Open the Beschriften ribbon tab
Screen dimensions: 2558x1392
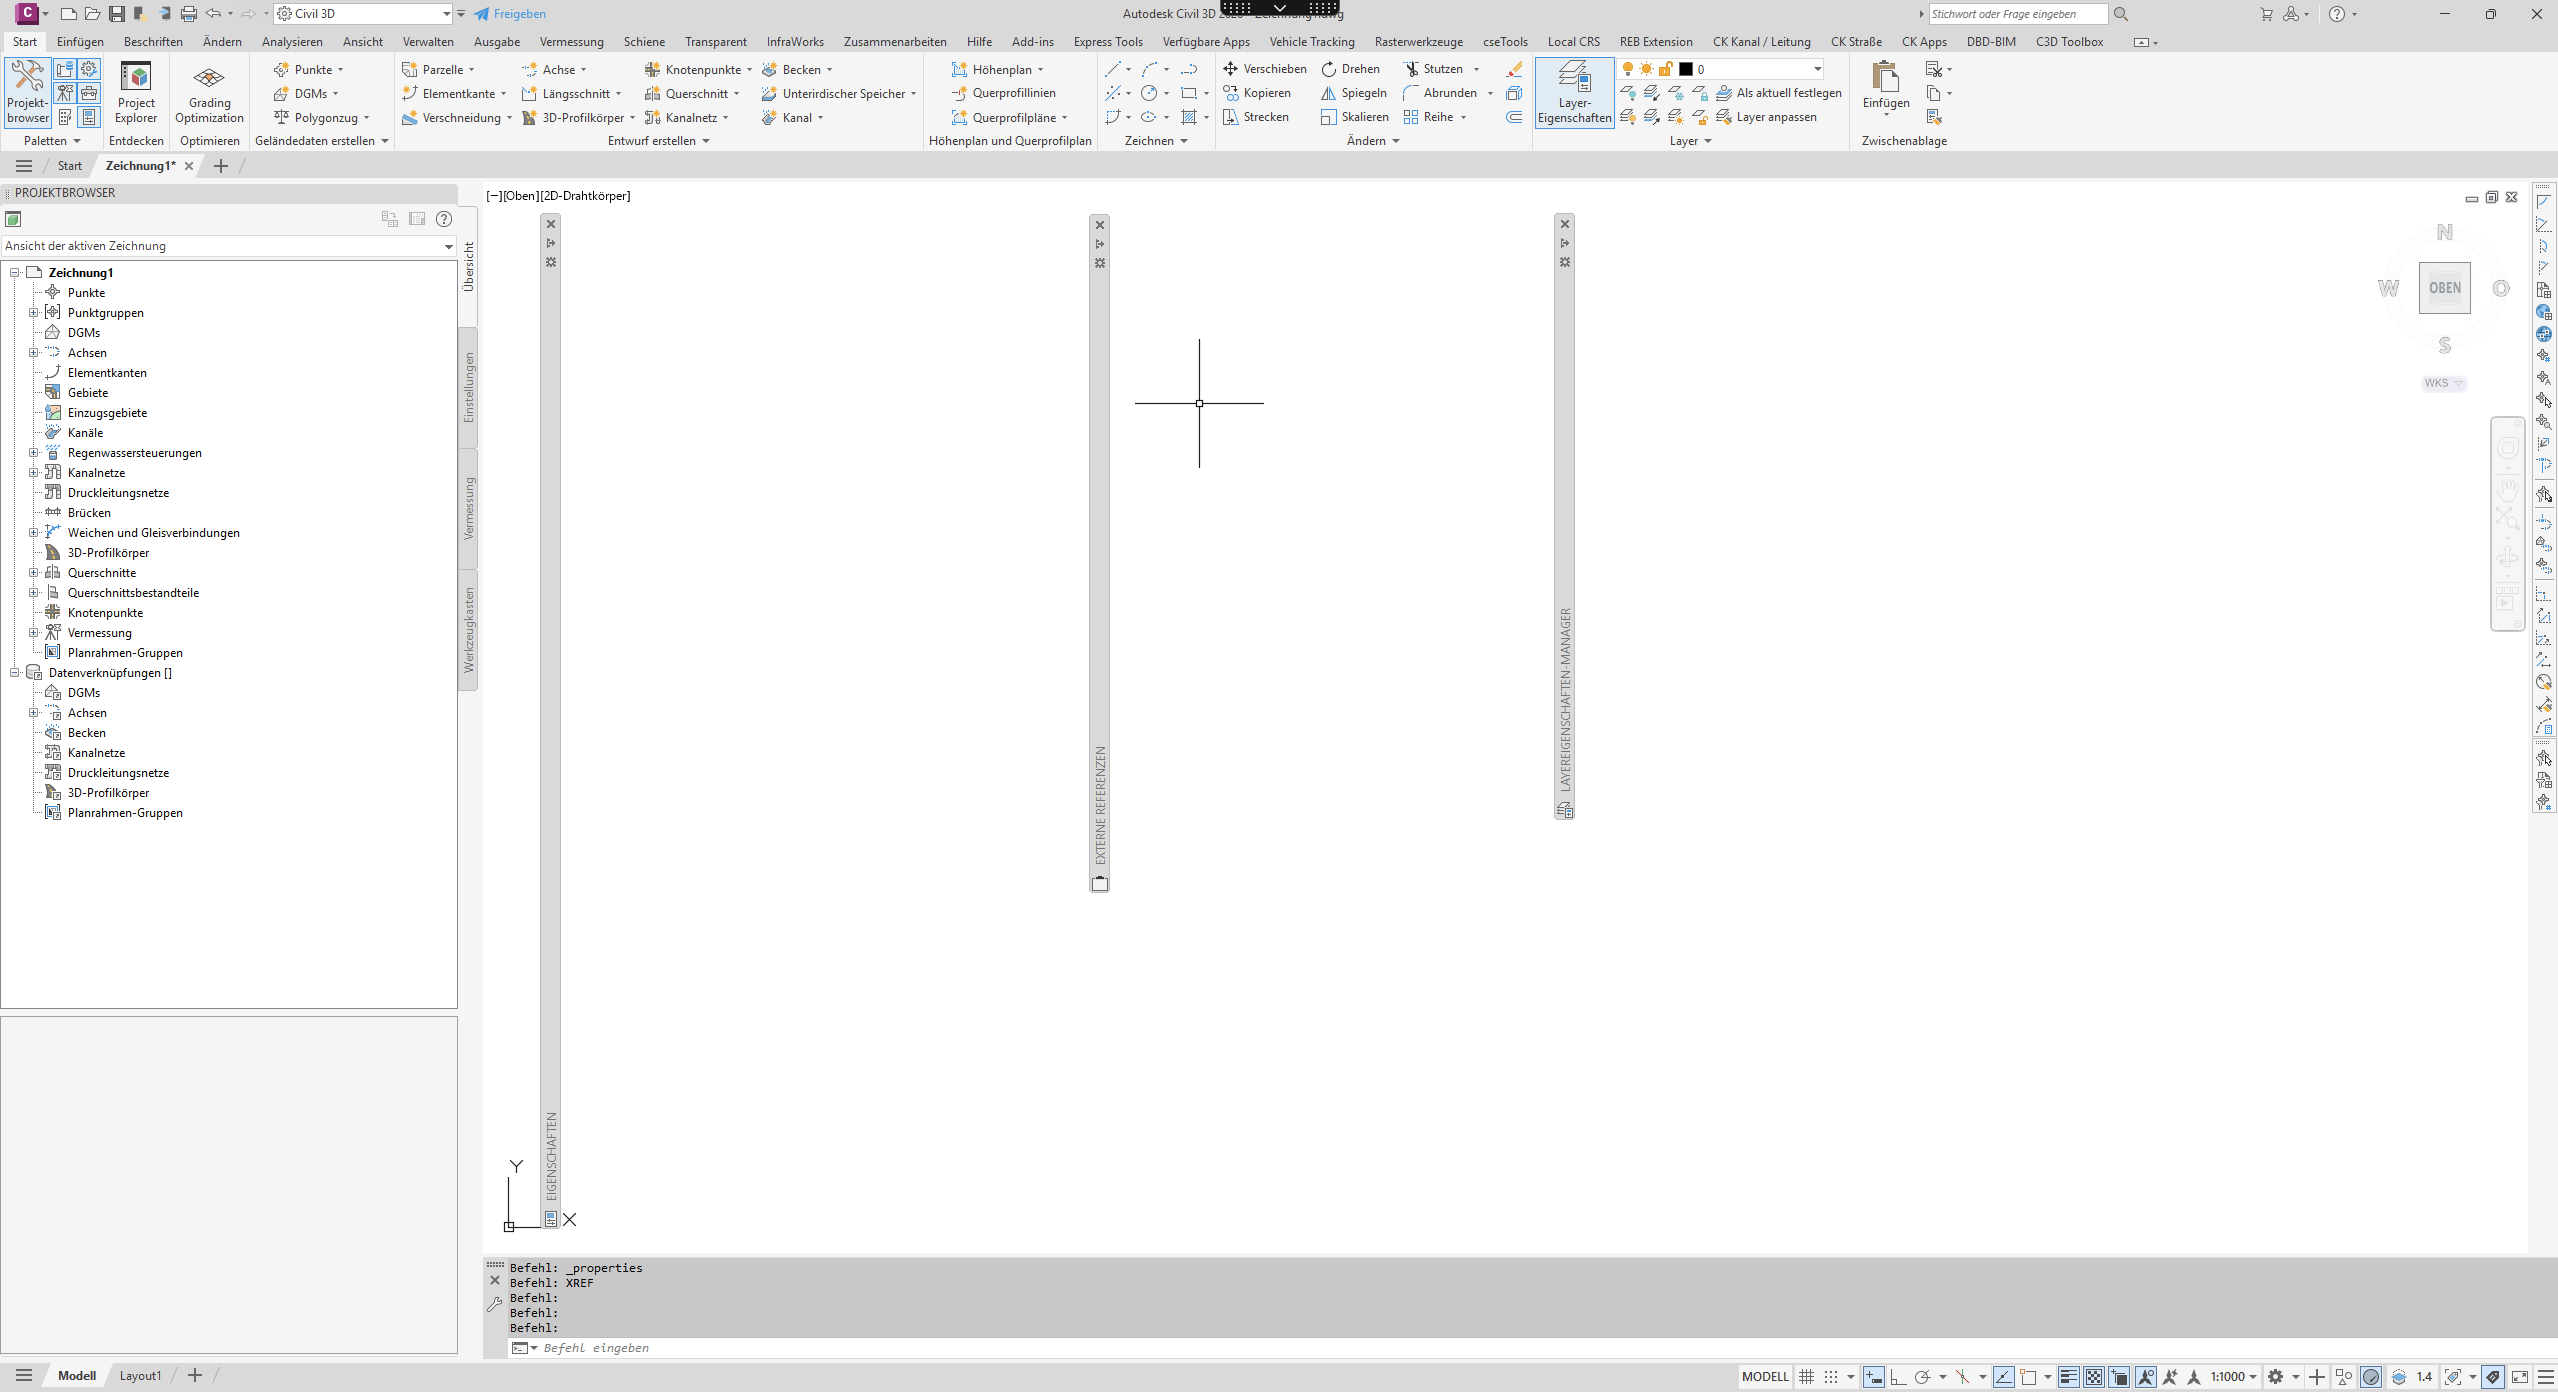pos(153,42)
